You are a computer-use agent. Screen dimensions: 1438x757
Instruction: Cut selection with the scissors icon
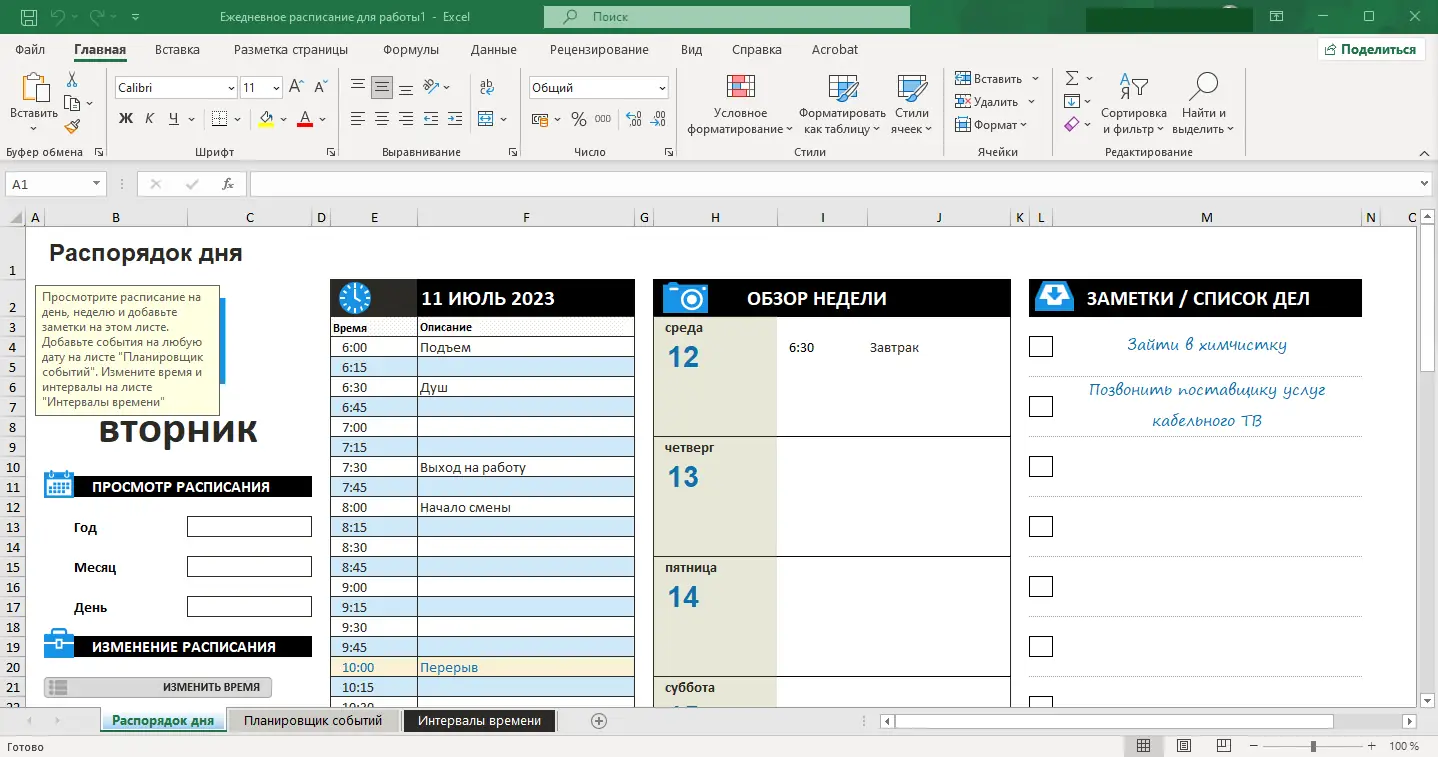tap(72, 80)
